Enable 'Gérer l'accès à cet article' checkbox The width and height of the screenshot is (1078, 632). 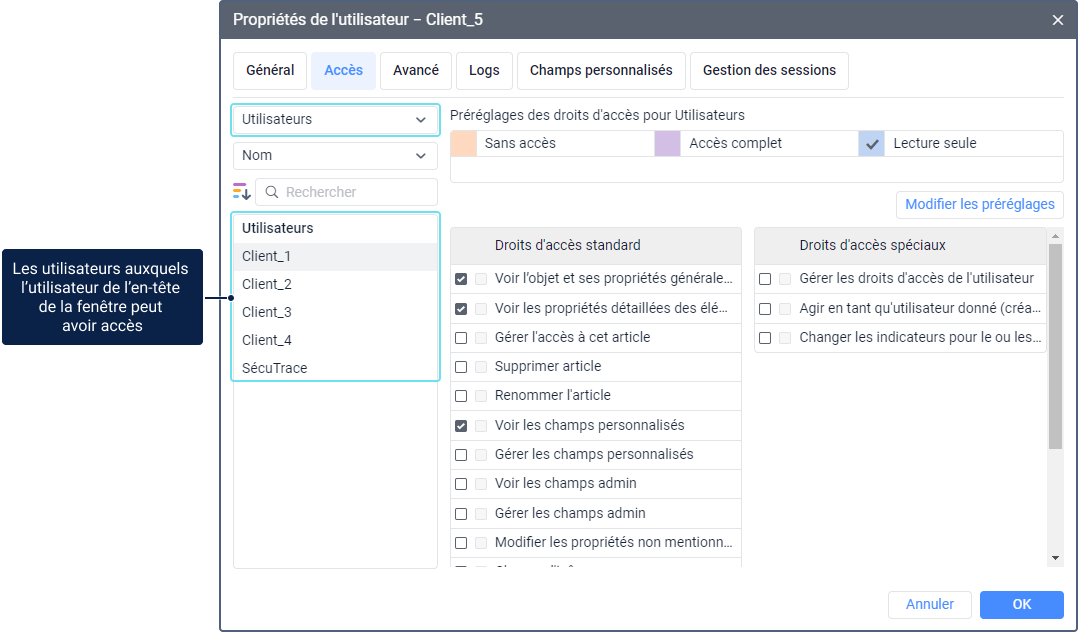[461, 338]
